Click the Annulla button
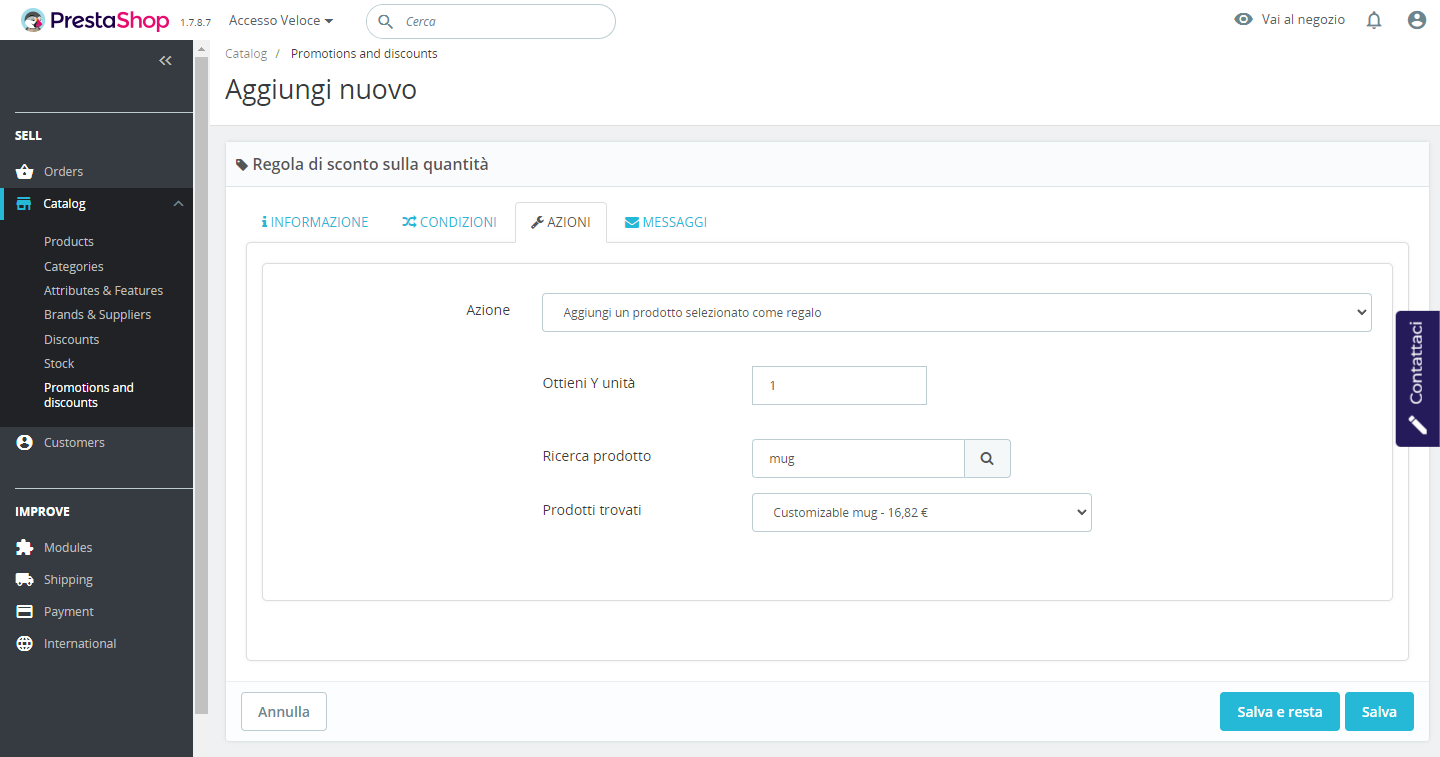This screenshot has width=1440, height=757. tap(284, 712)
